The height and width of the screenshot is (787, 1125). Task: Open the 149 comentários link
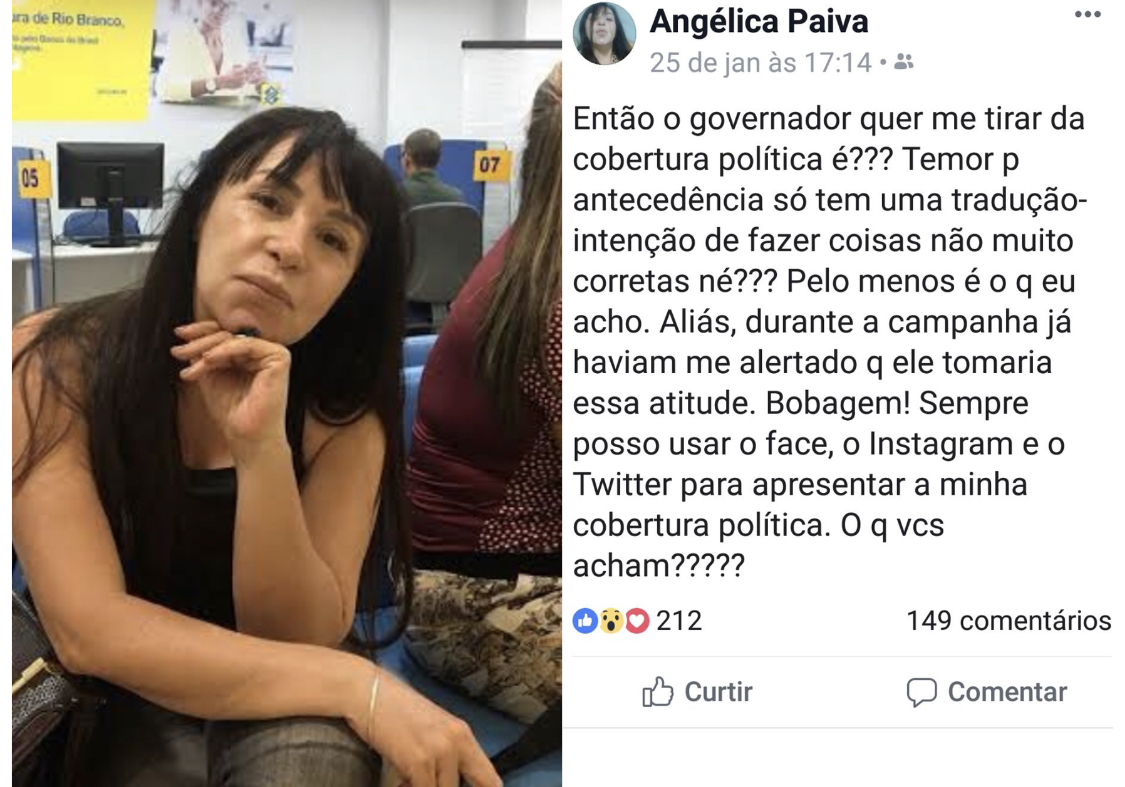coord(1009,621)
